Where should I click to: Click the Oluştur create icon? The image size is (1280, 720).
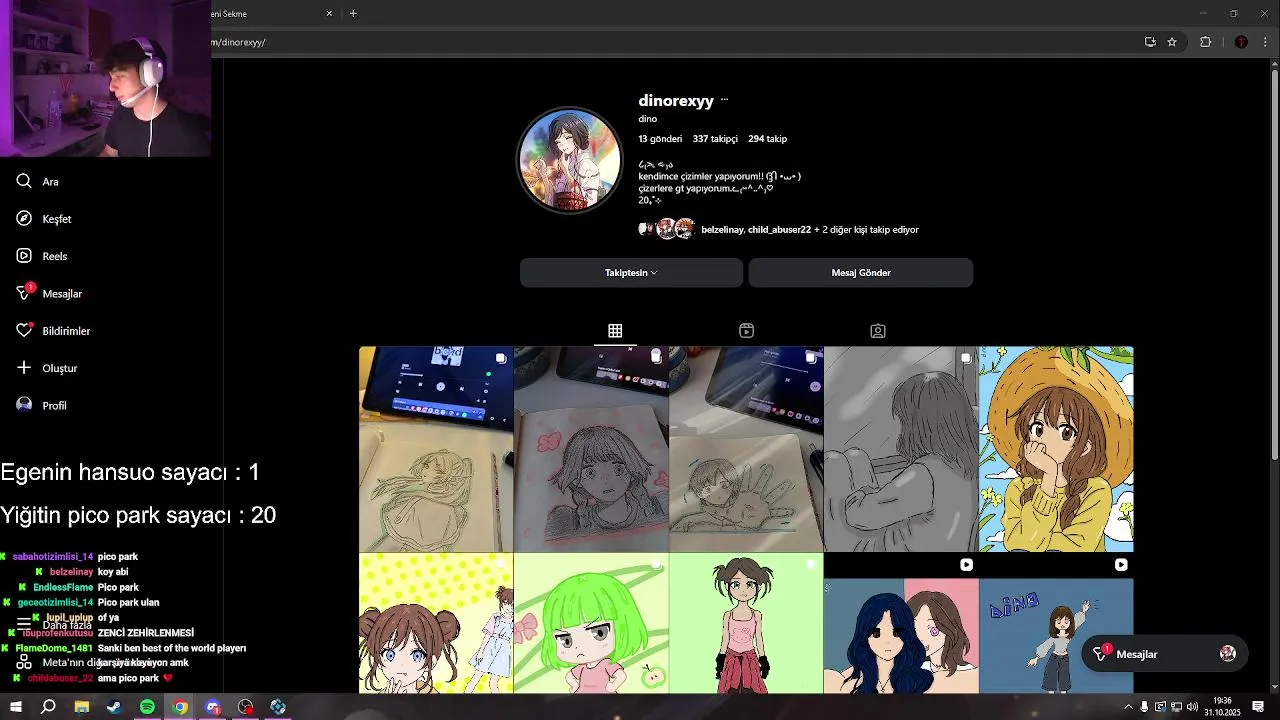[x=24, y=368]
